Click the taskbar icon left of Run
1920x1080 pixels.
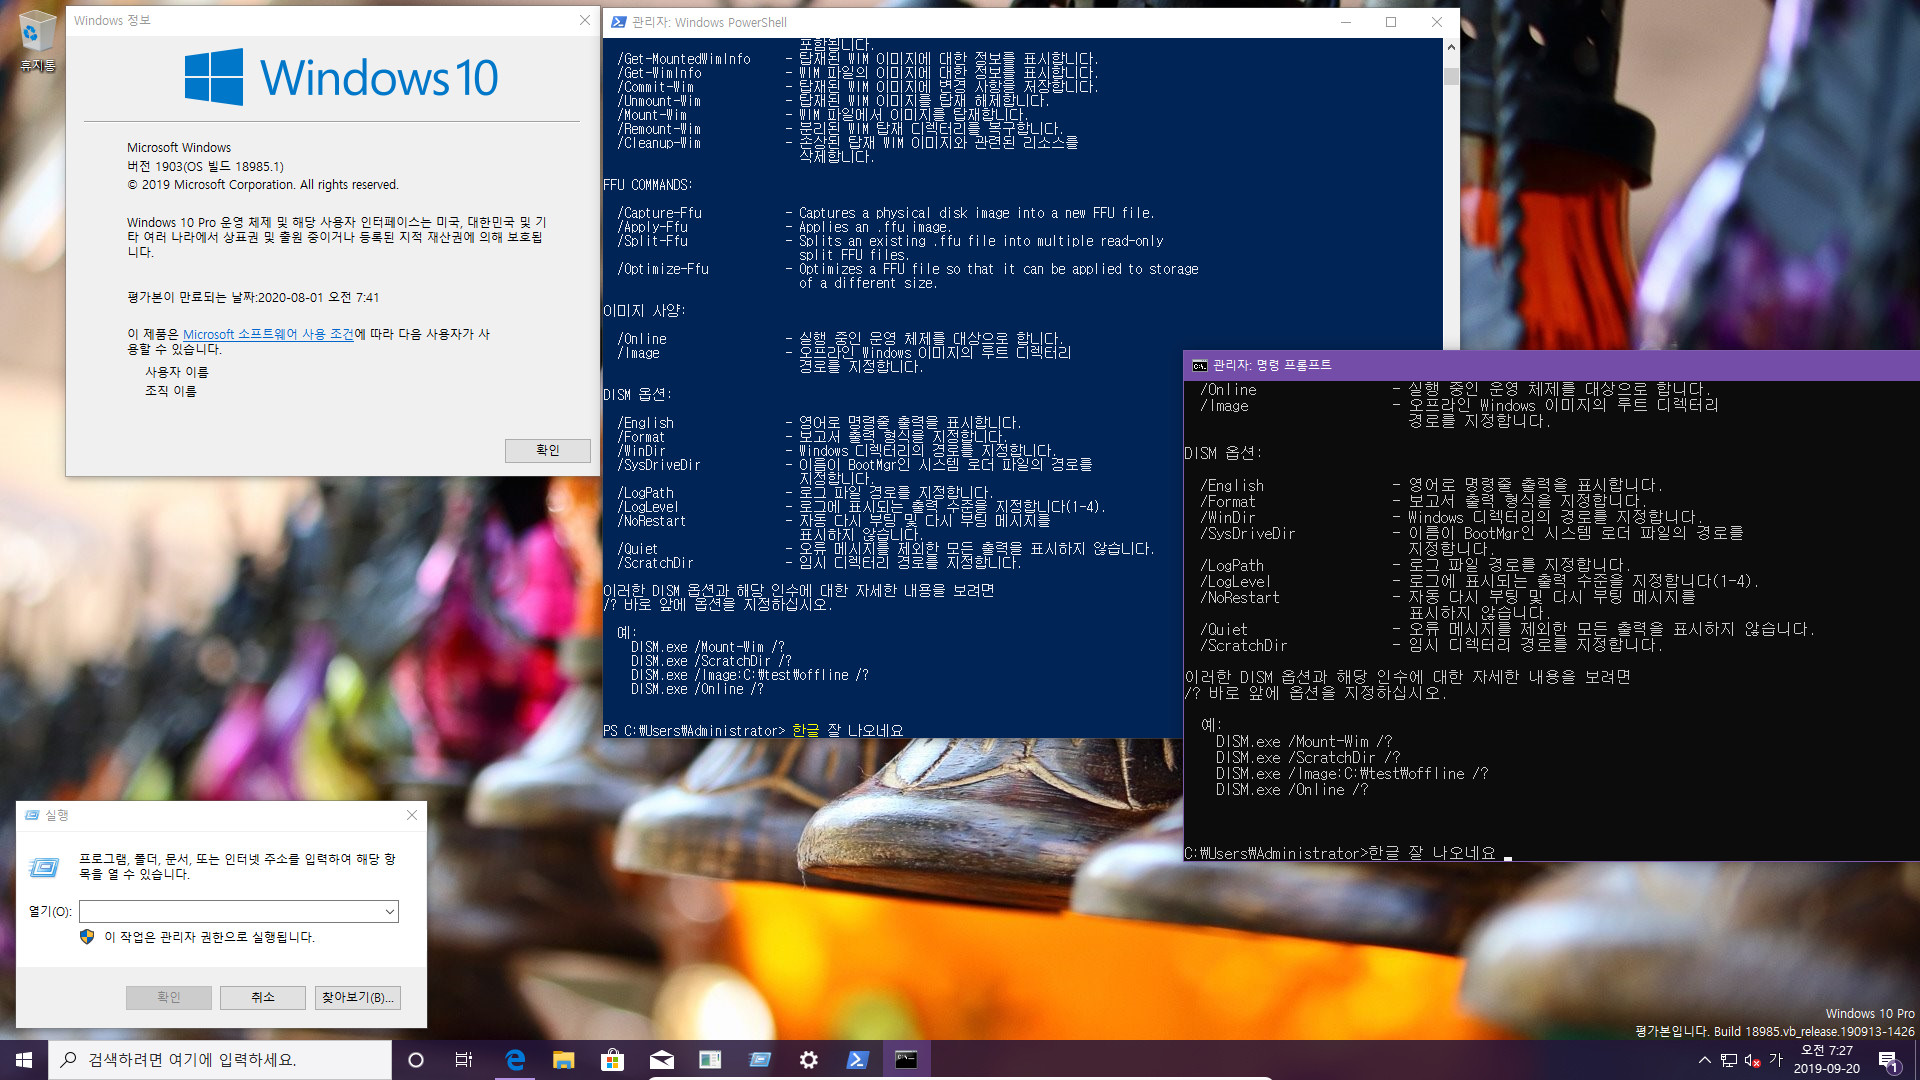(710, 1060)
